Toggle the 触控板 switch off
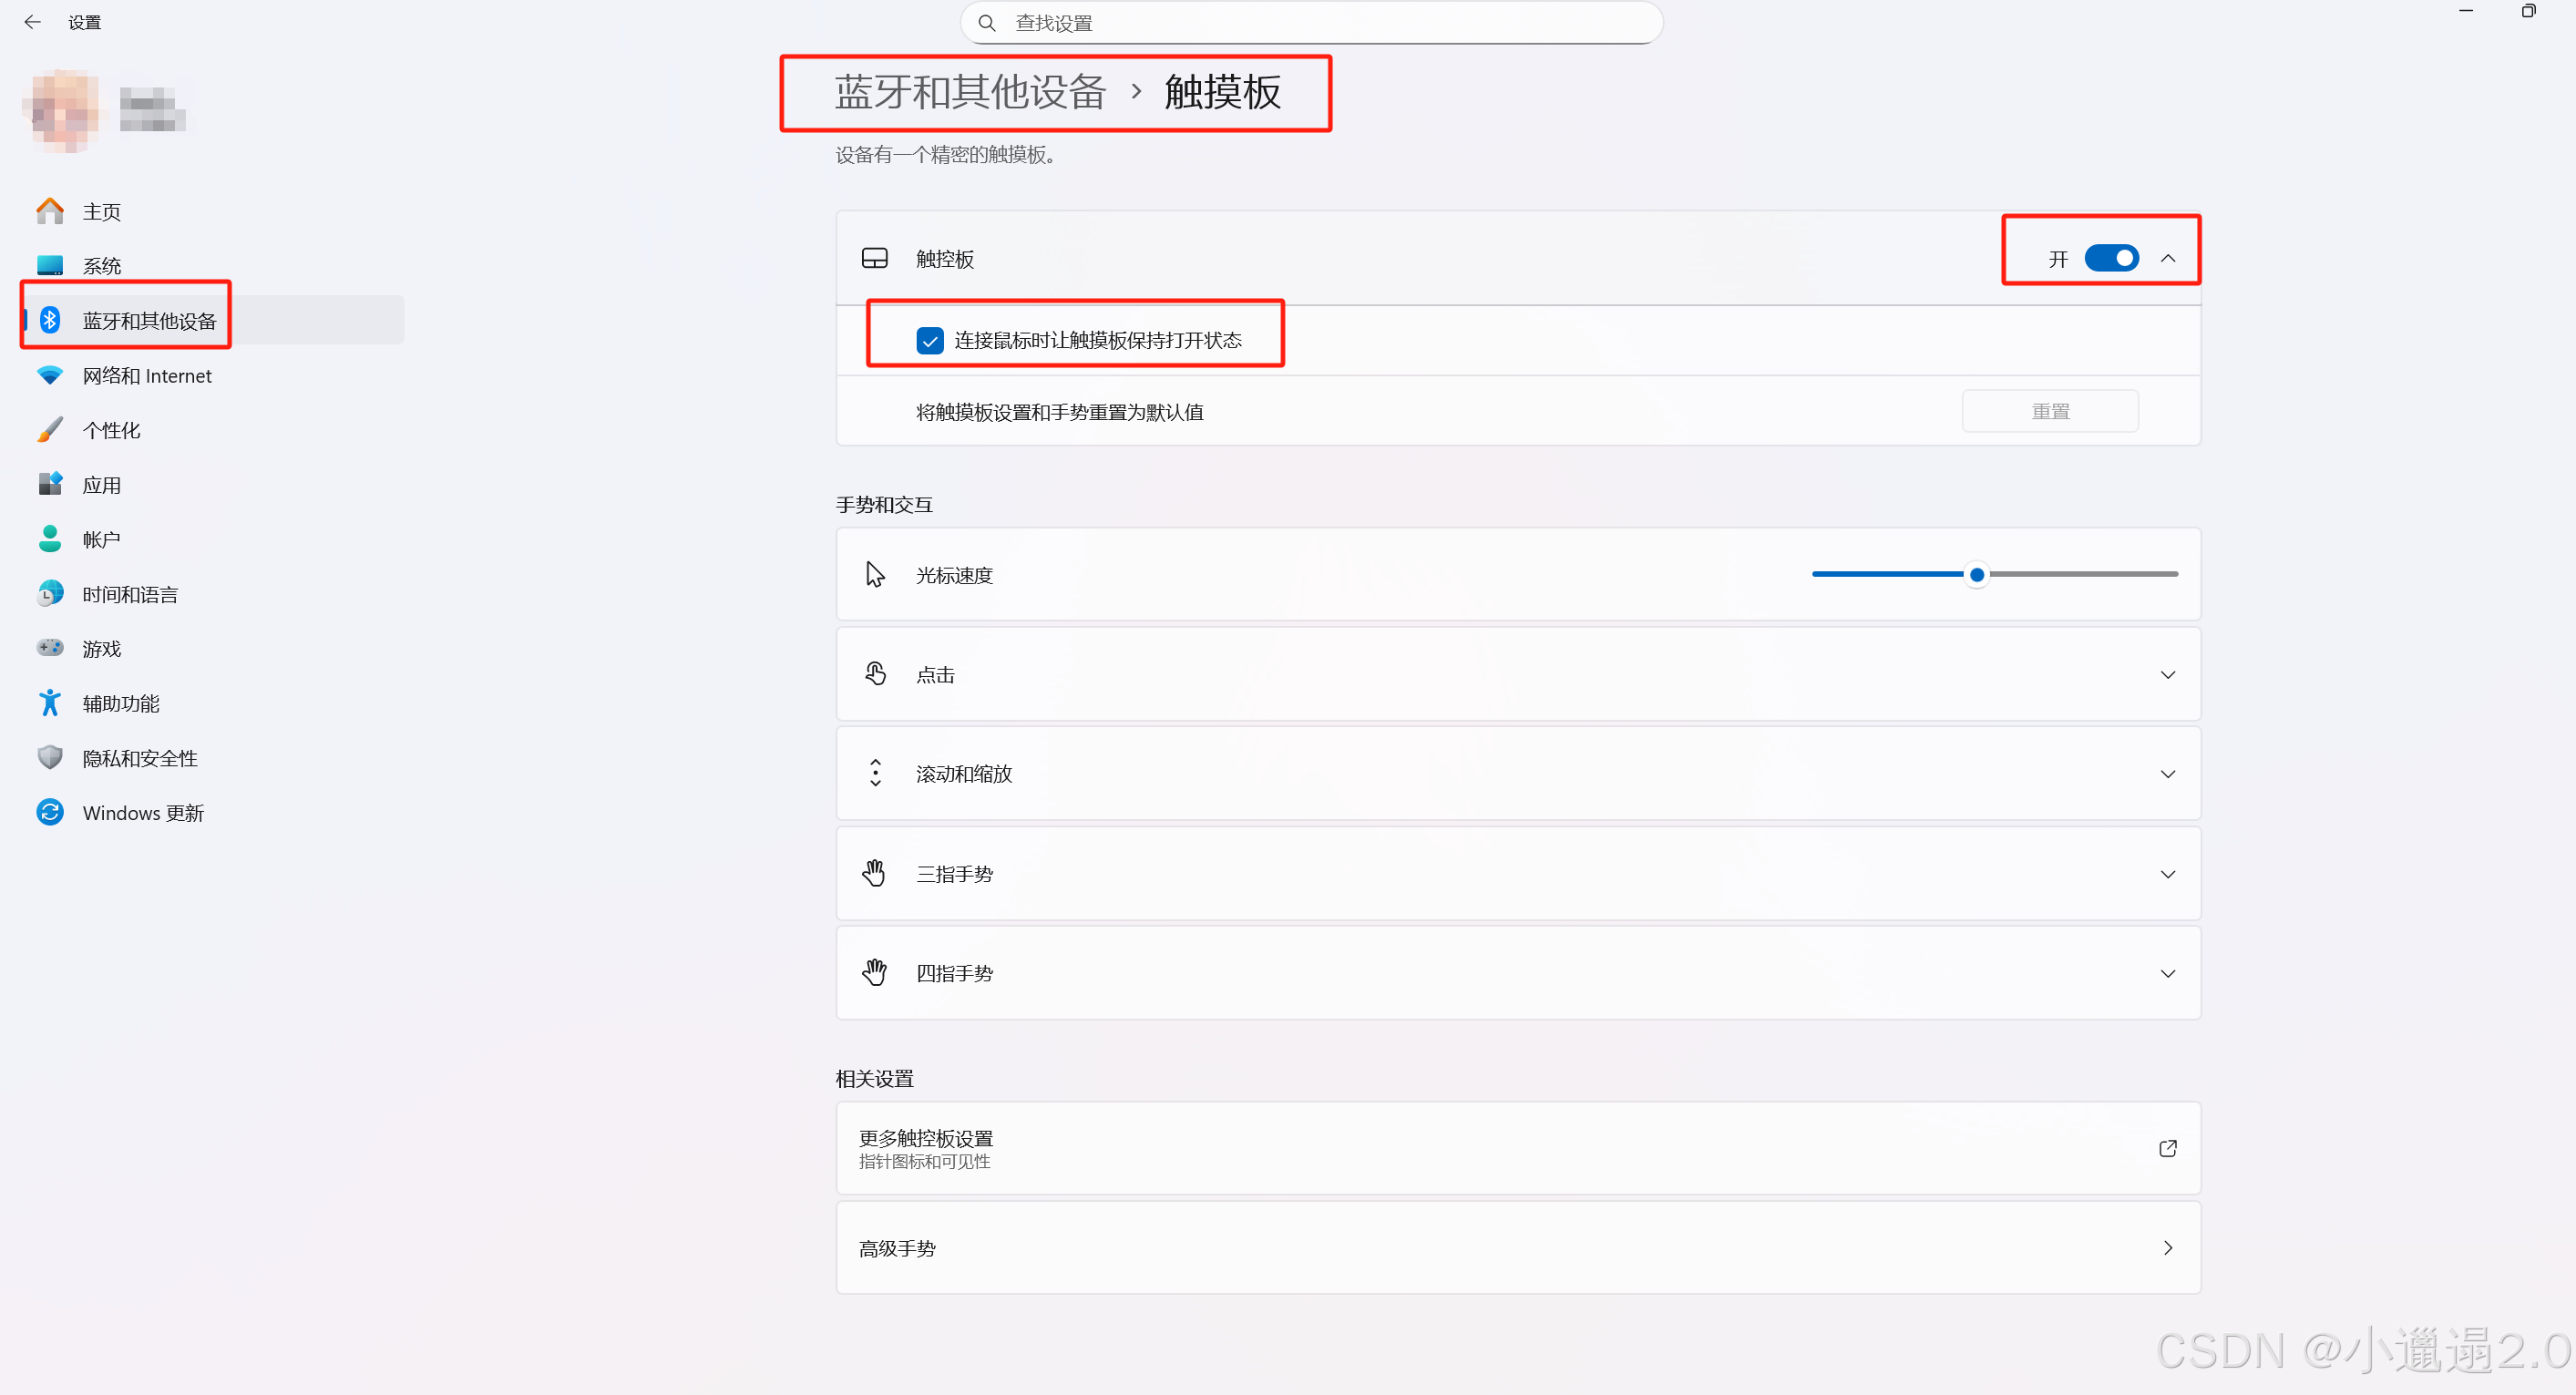 point(2111,258)
